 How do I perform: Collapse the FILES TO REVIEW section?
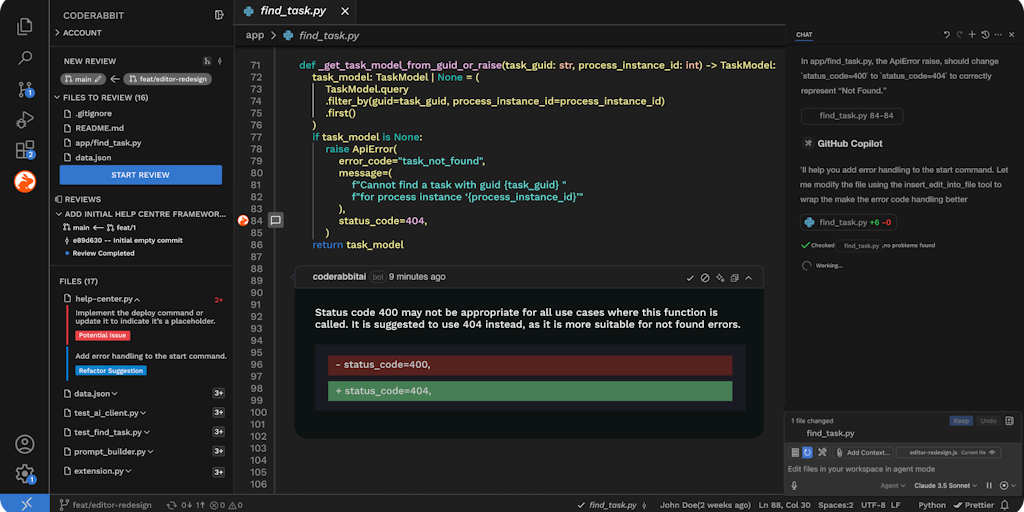[57, 98]
